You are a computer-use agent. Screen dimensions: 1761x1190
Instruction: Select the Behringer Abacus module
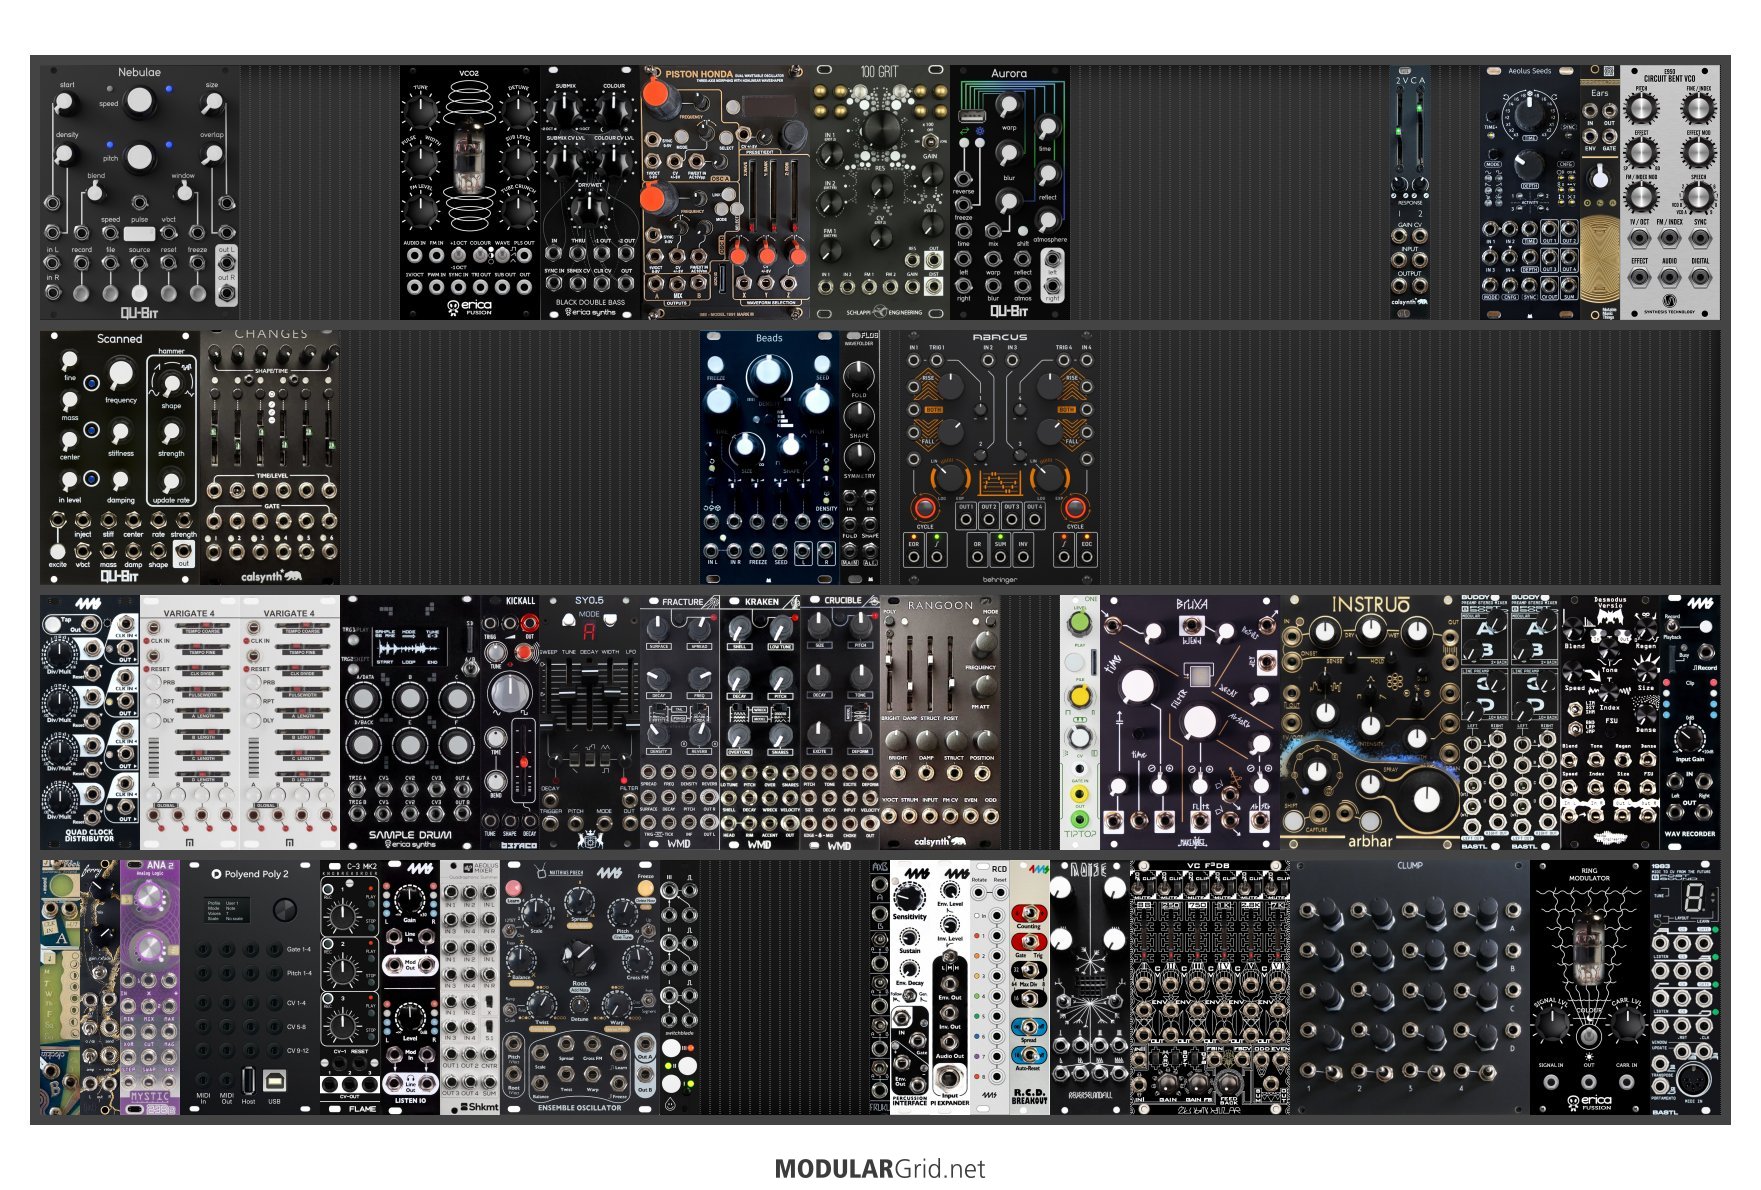[1000, 457]
